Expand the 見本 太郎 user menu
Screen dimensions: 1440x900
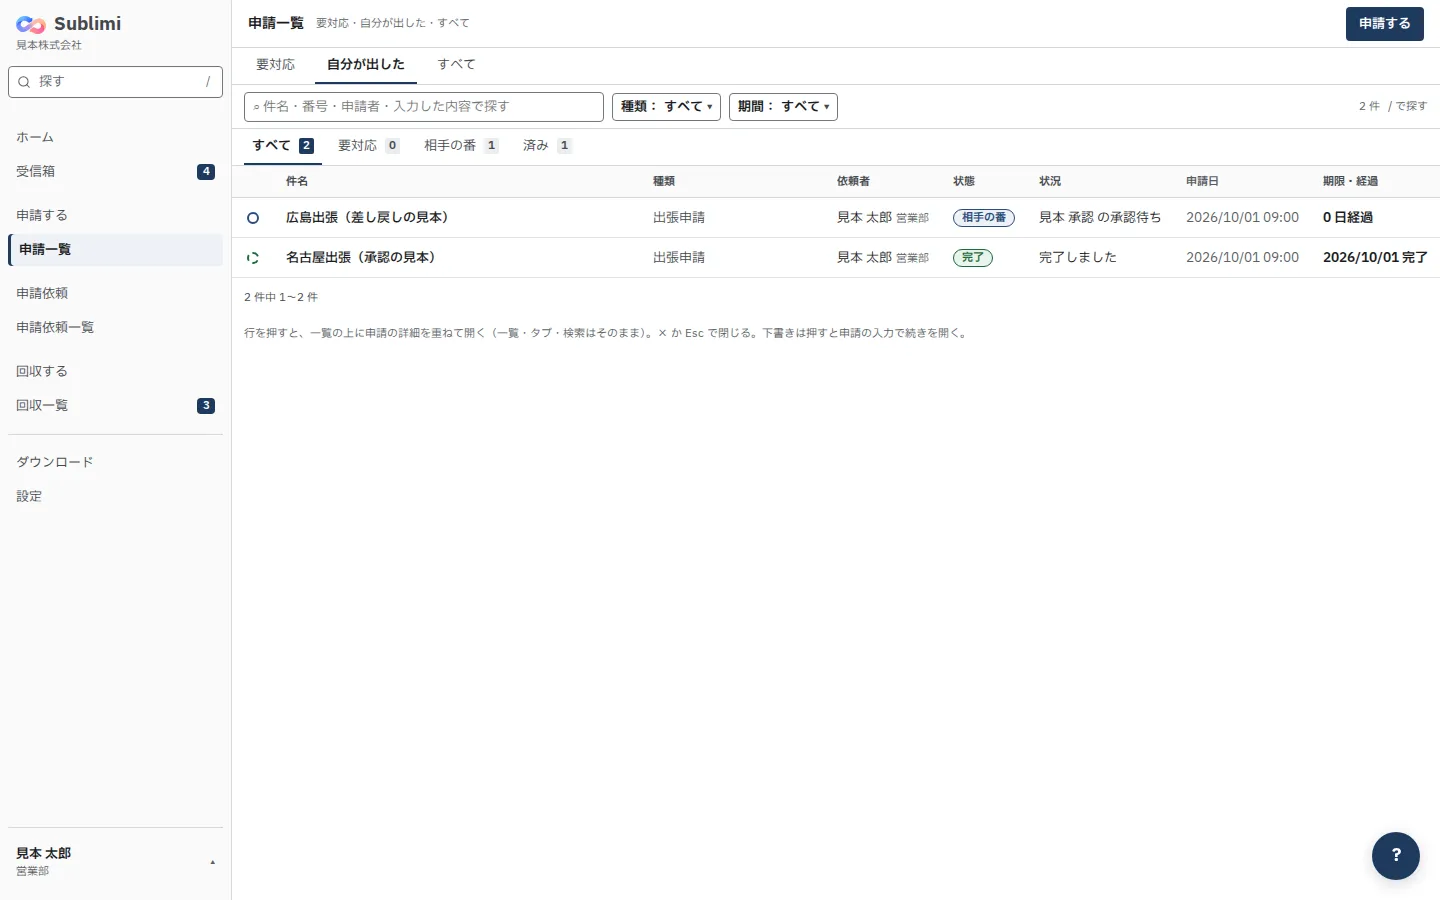(x=115, y=861)
